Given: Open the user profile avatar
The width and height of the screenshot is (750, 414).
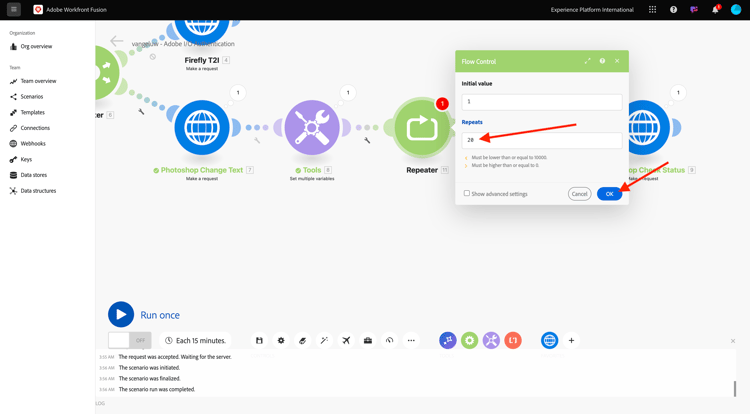Looking at the screenshot, I should (736, 10).
